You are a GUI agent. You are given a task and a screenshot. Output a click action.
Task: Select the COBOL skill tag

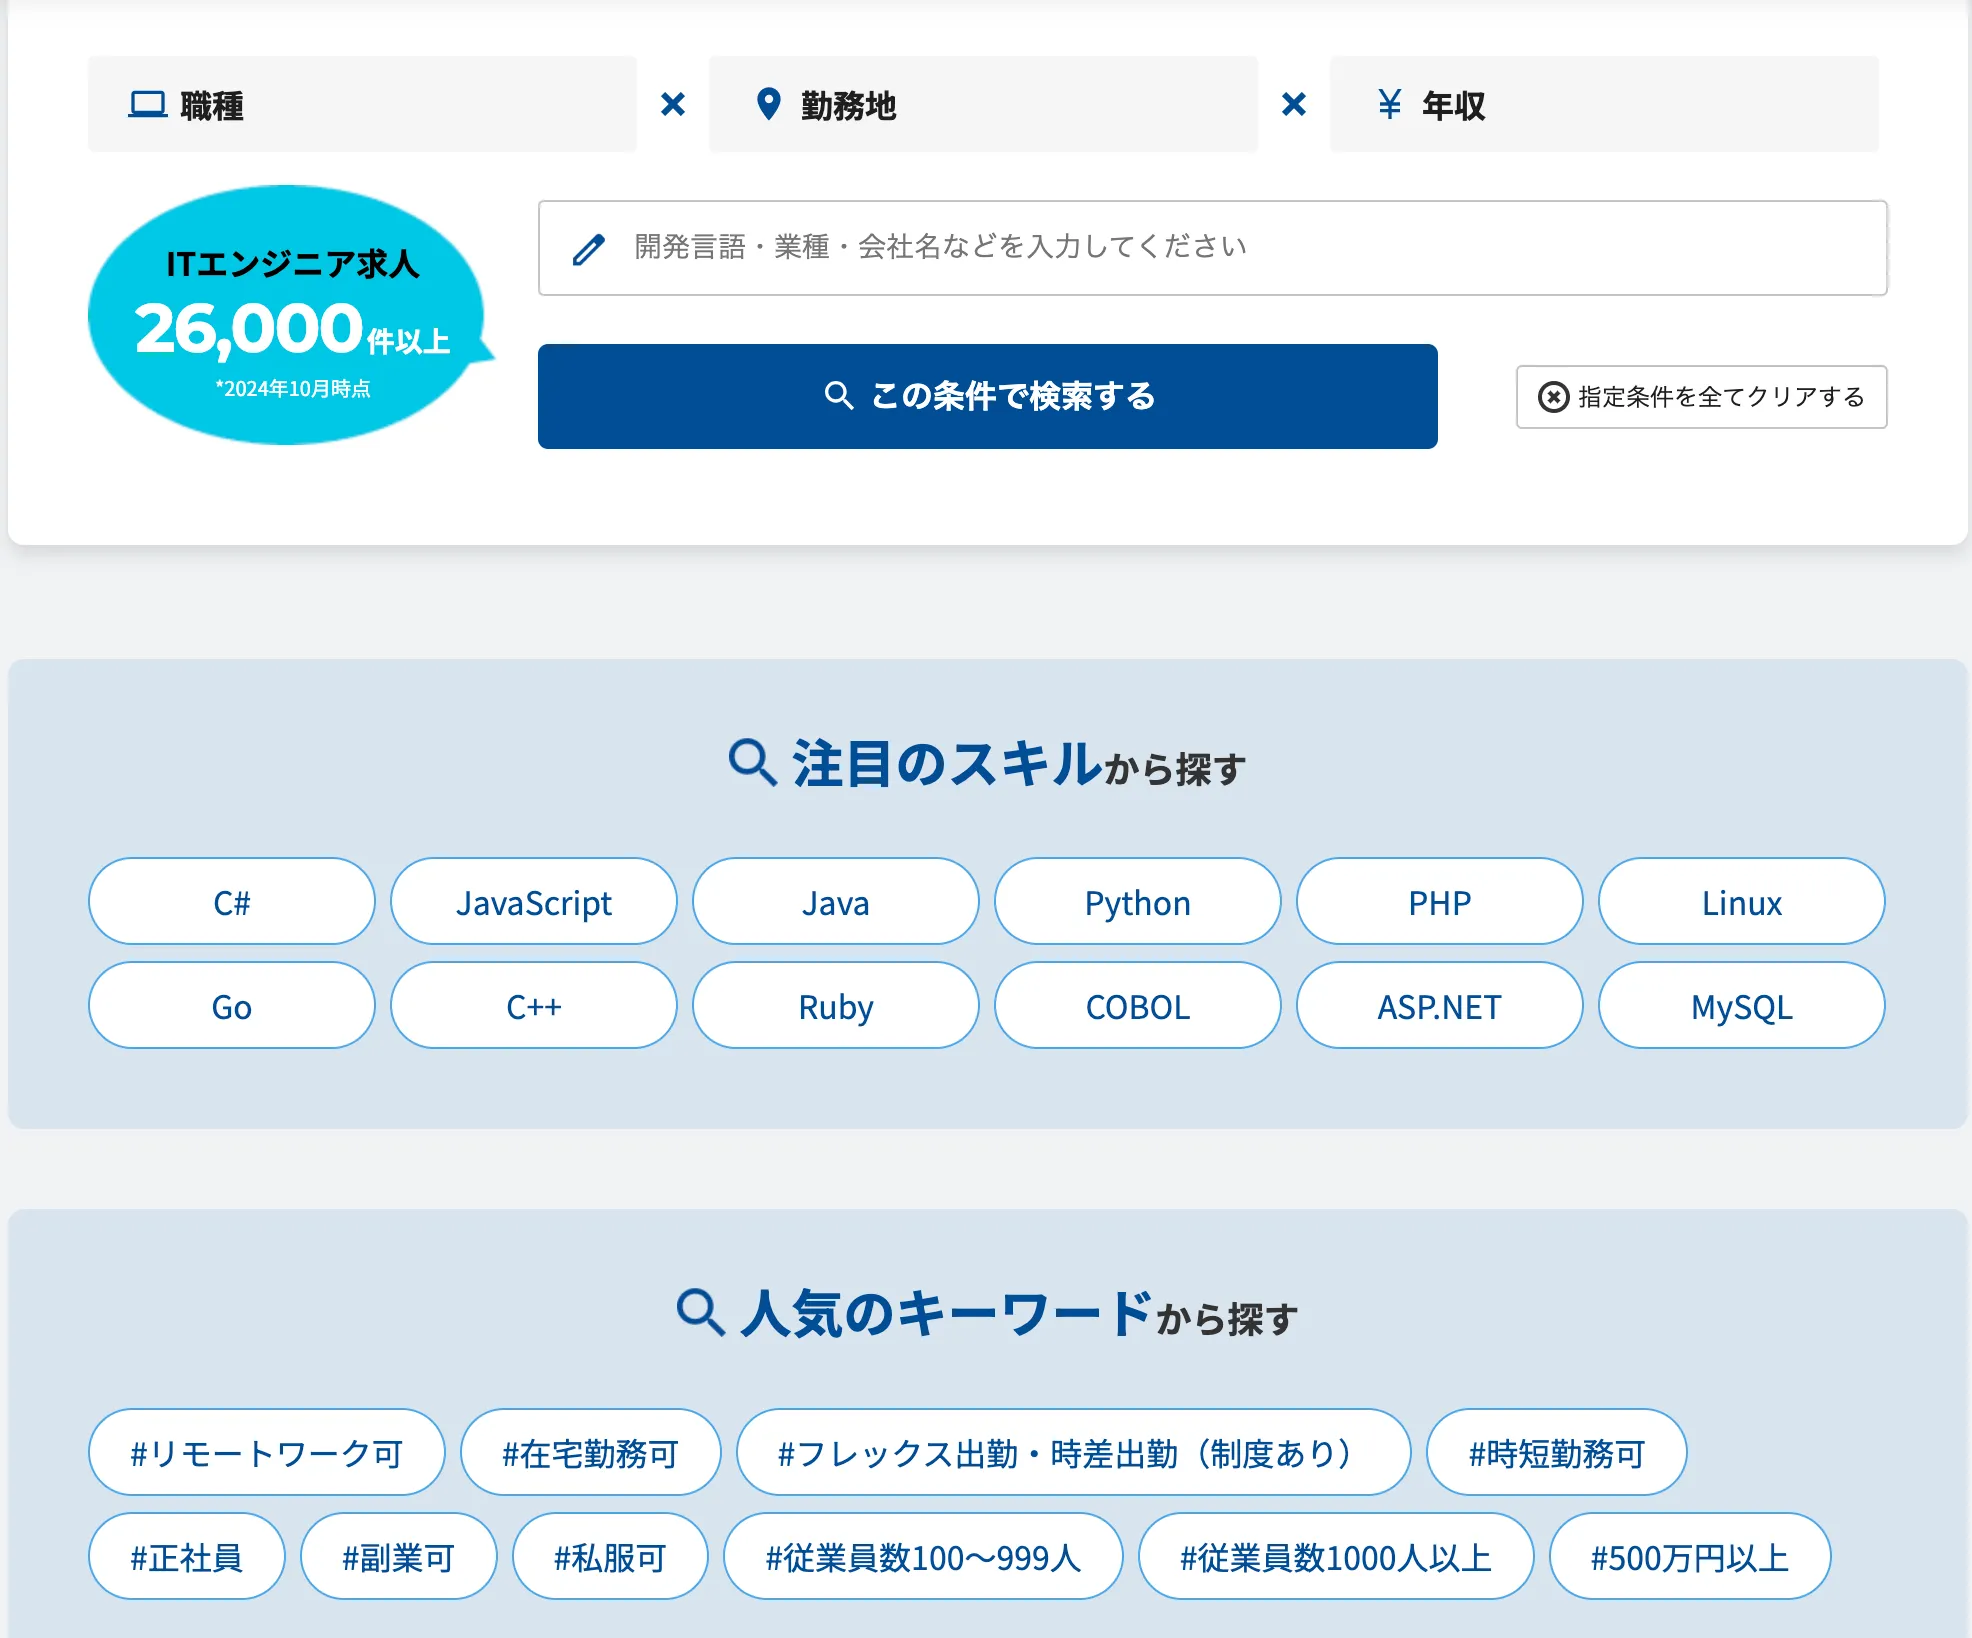pos(1138,1006)
